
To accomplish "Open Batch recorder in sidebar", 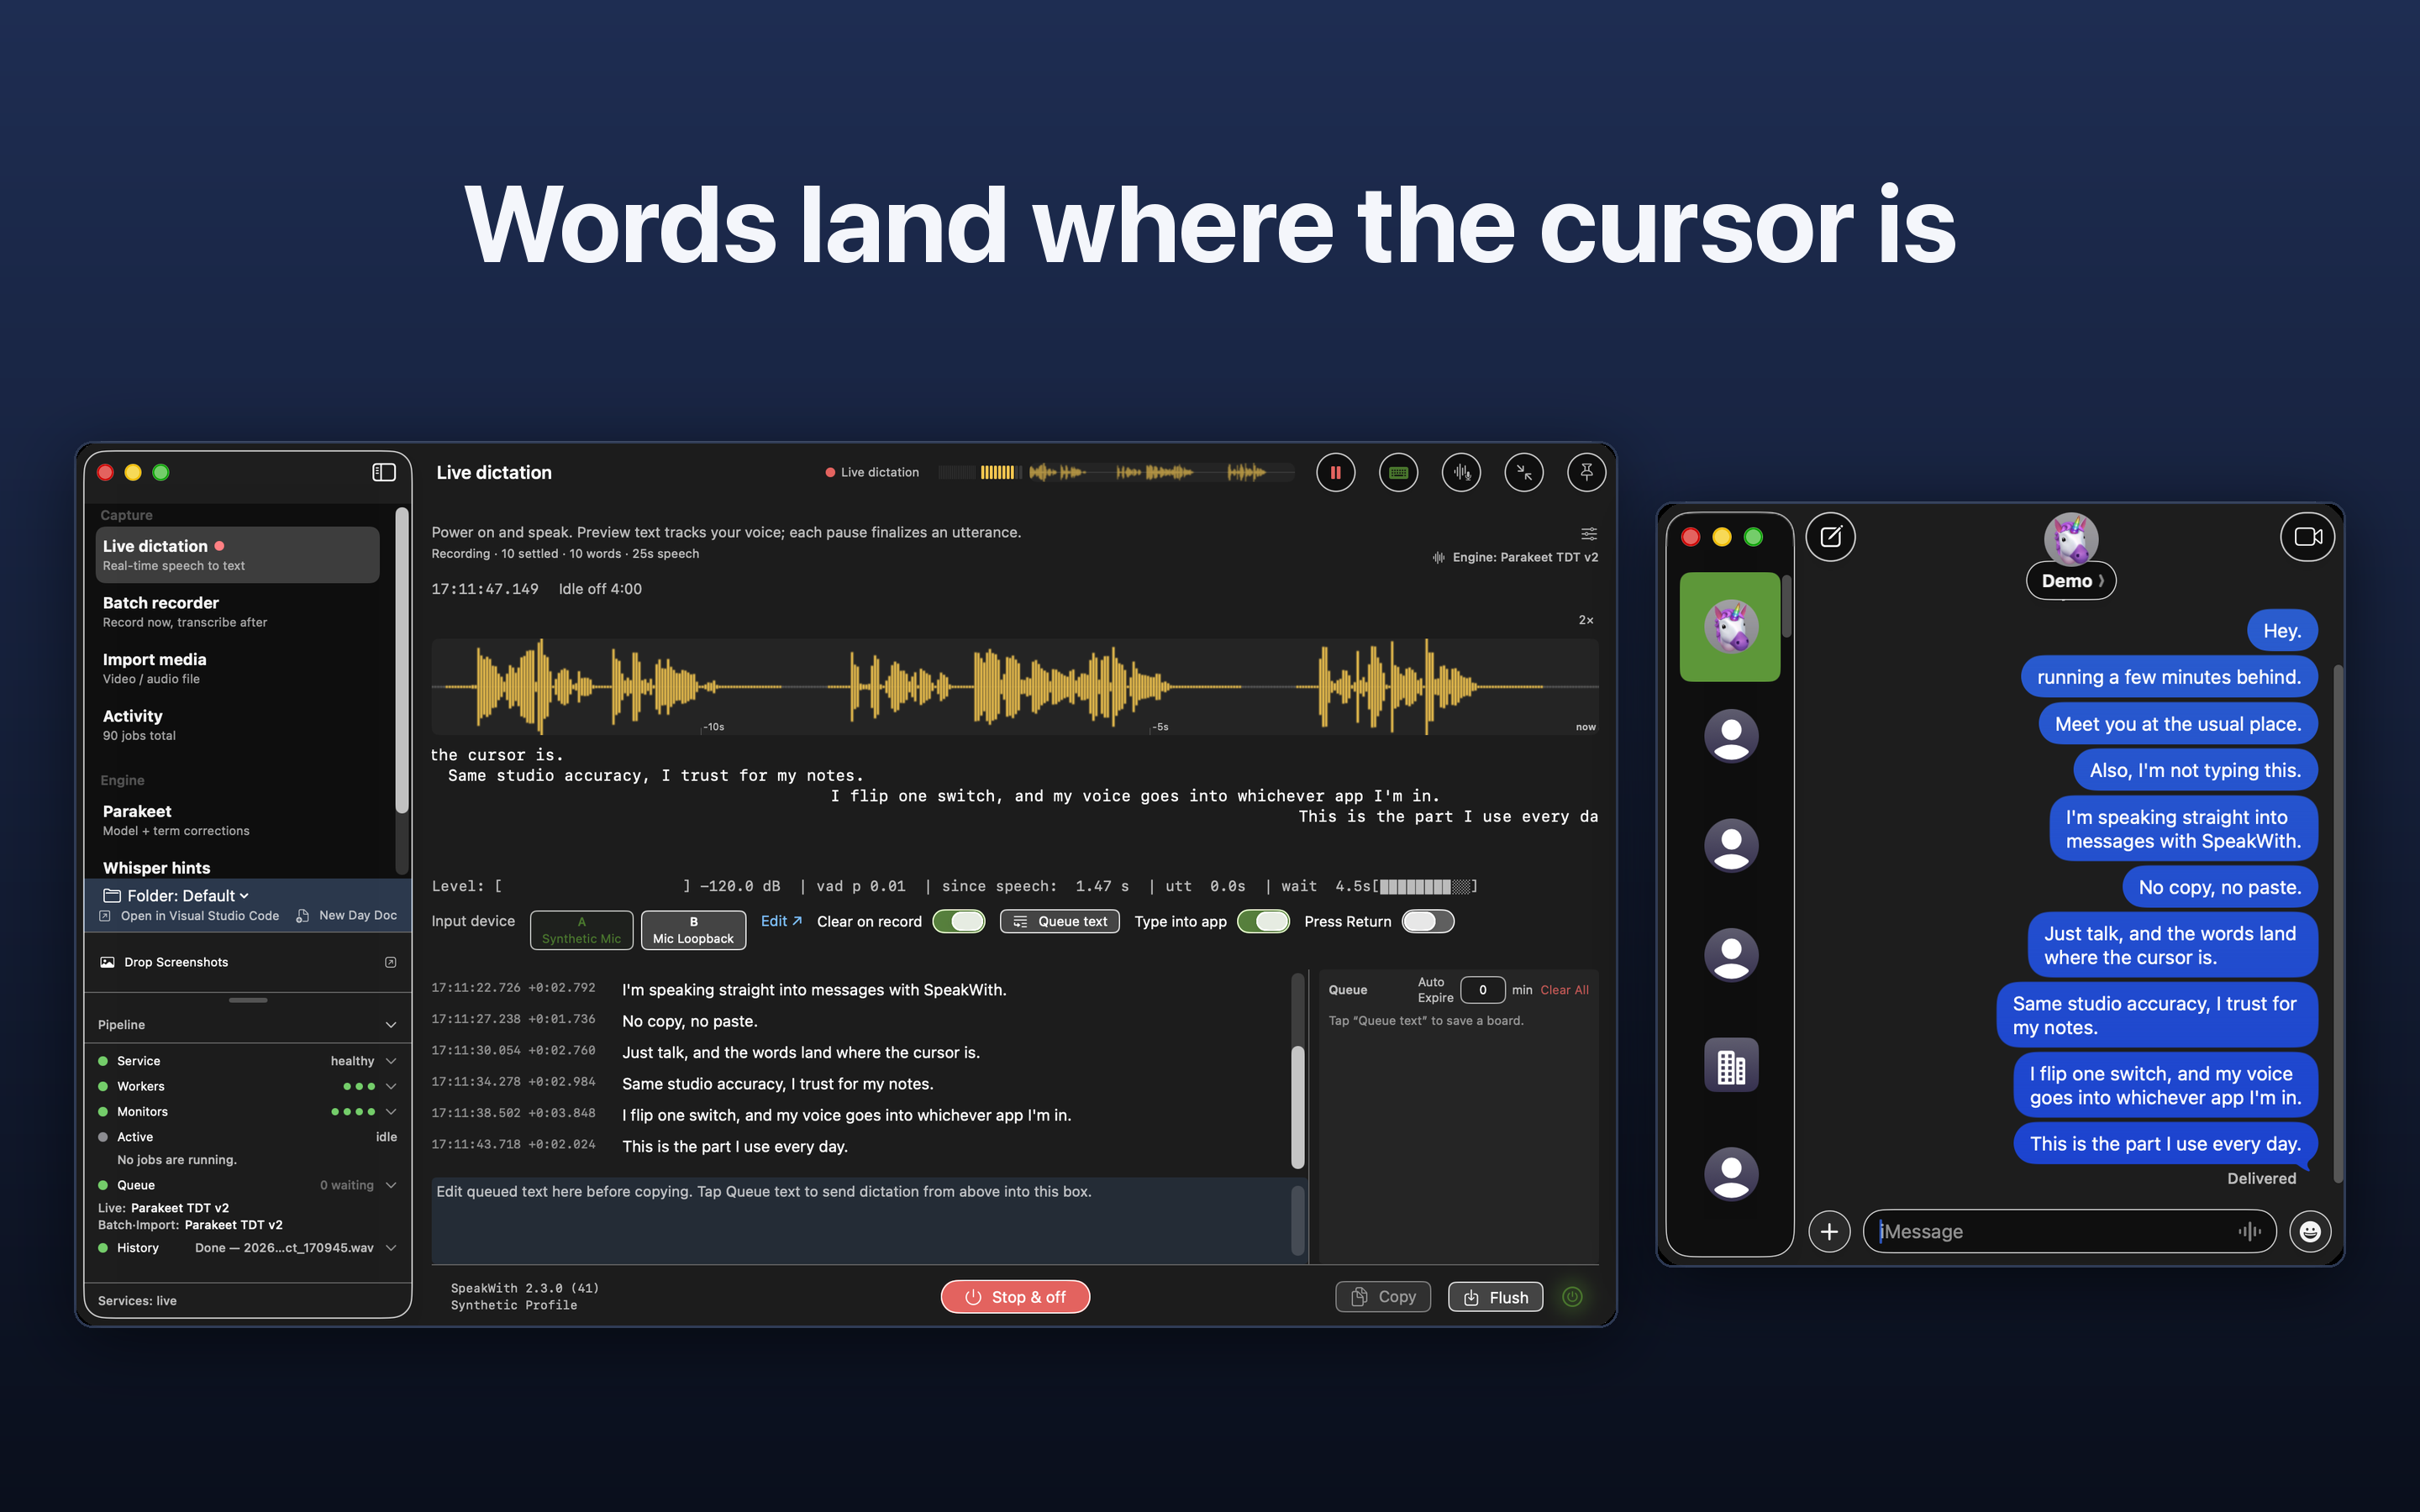I will tap(238, 611).
